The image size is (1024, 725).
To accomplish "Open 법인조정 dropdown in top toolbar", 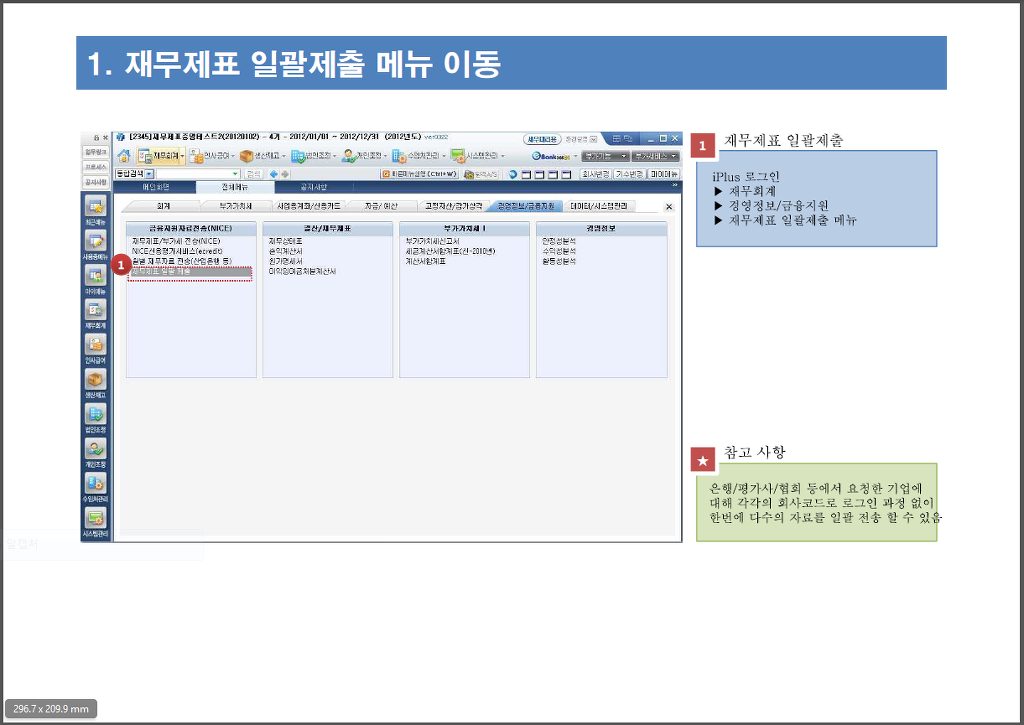I will pyautogui.click(x=313, y=156).
